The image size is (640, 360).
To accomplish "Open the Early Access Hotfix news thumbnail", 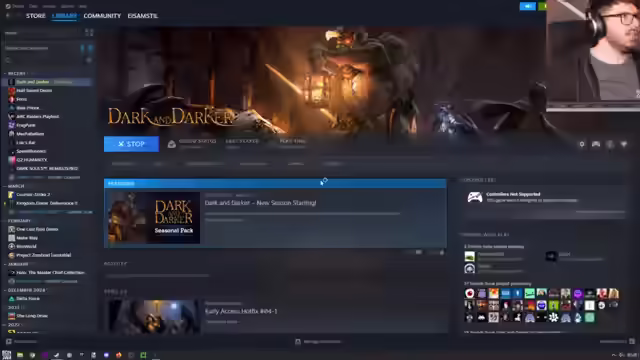I will (154, 317).
